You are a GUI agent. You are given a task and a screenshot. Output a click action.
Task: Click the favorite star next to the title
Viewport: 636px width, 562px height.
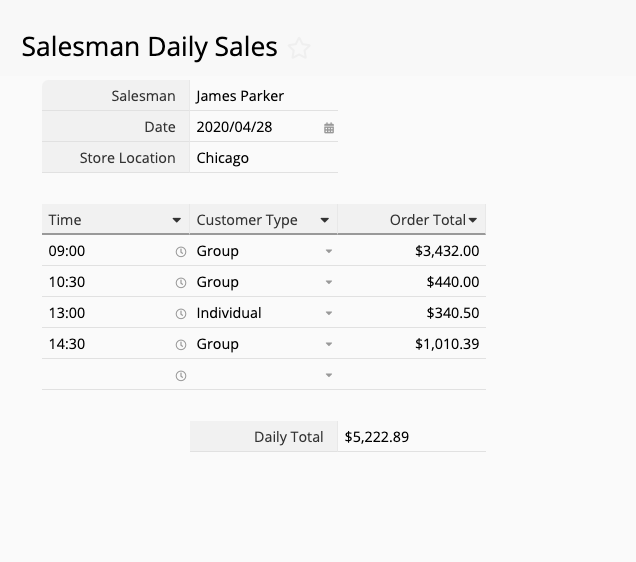tap(299, 48)
